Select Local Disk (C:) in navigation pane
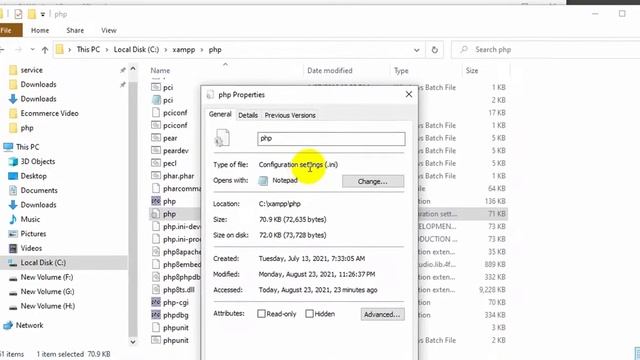This screenshot has height=360, width=640. click(x=43, y=263)
